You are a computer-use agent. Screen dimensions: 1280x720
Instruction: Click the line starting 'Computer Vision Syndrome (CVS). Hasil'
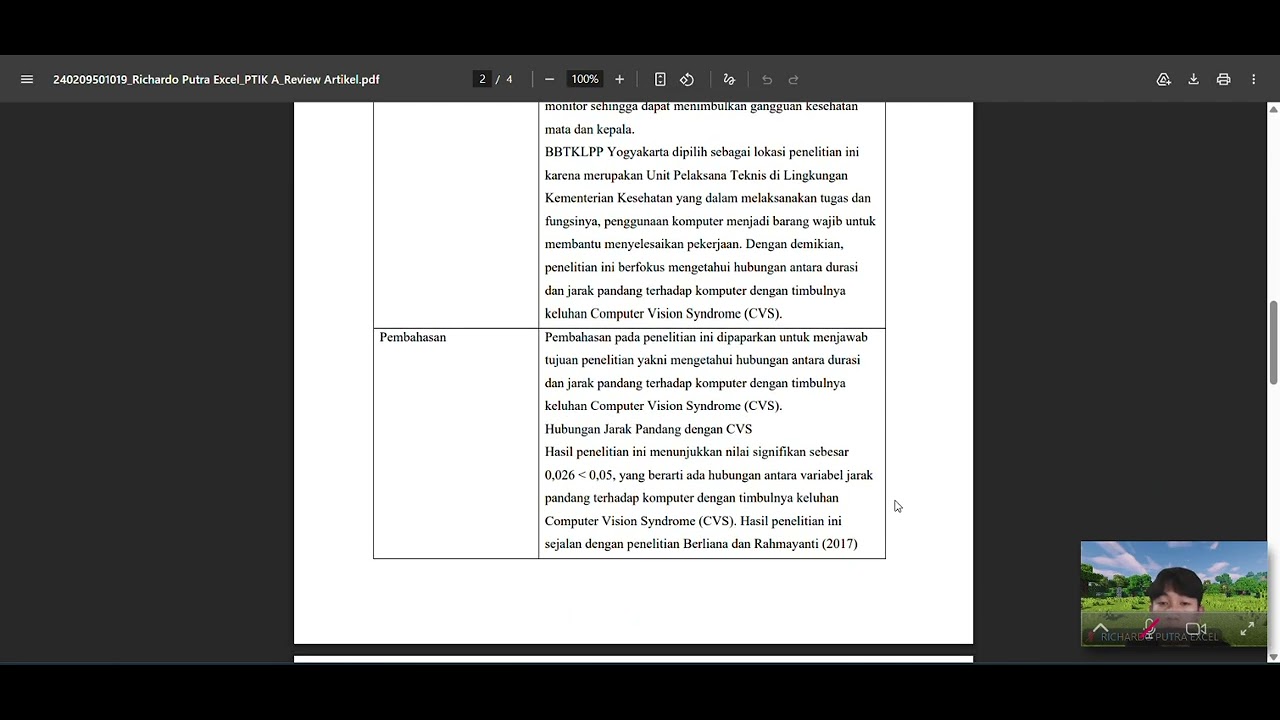(x=693, y=521)
